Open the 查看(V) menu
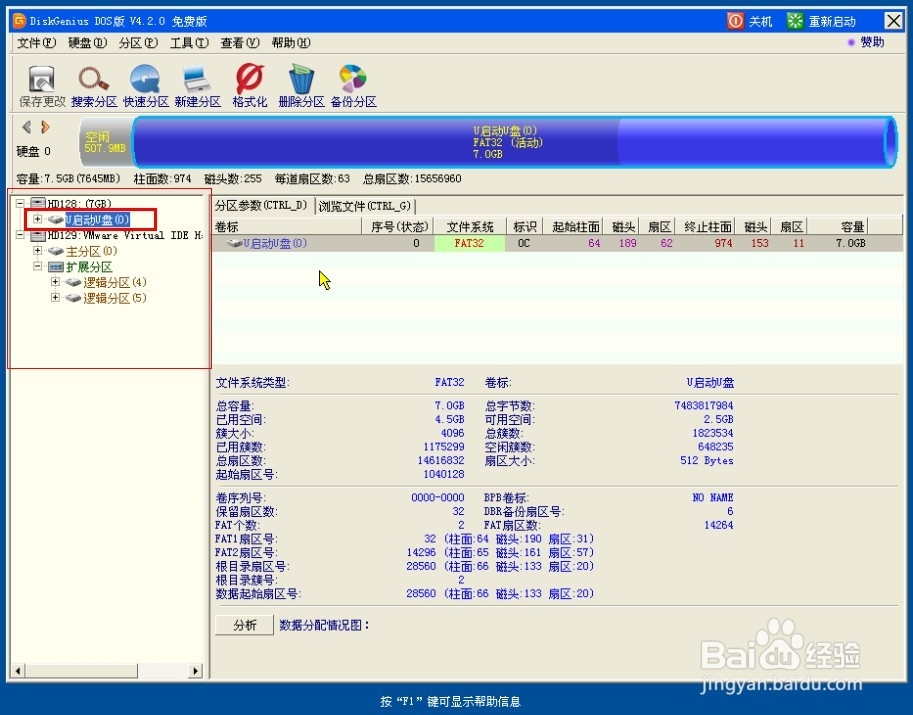The height and width of the screenshot is (715, 913). click(240, 43)
